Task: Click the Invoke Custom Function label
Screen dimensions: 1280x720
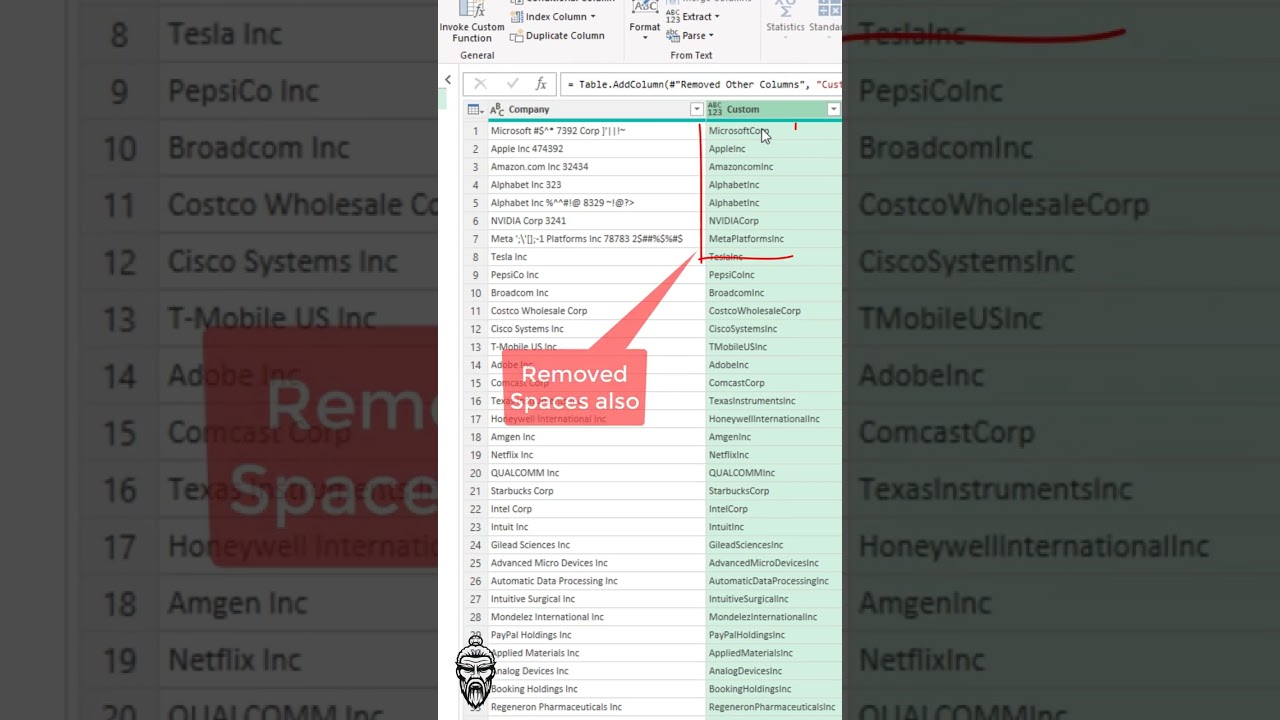Action: click(x=472, y=33)
